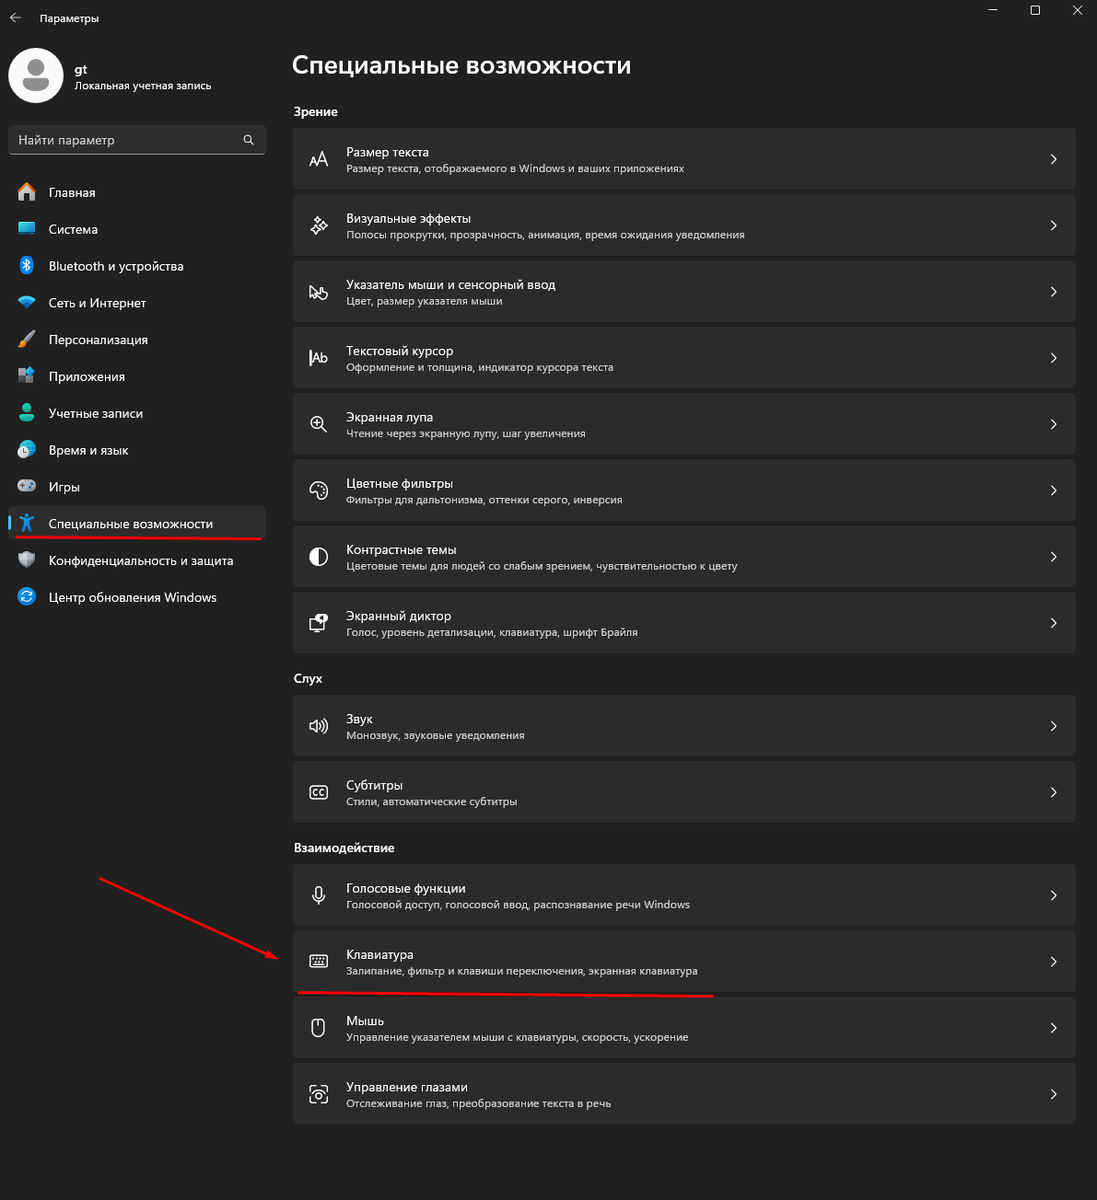Click the Учетные записи person icon

27,413
